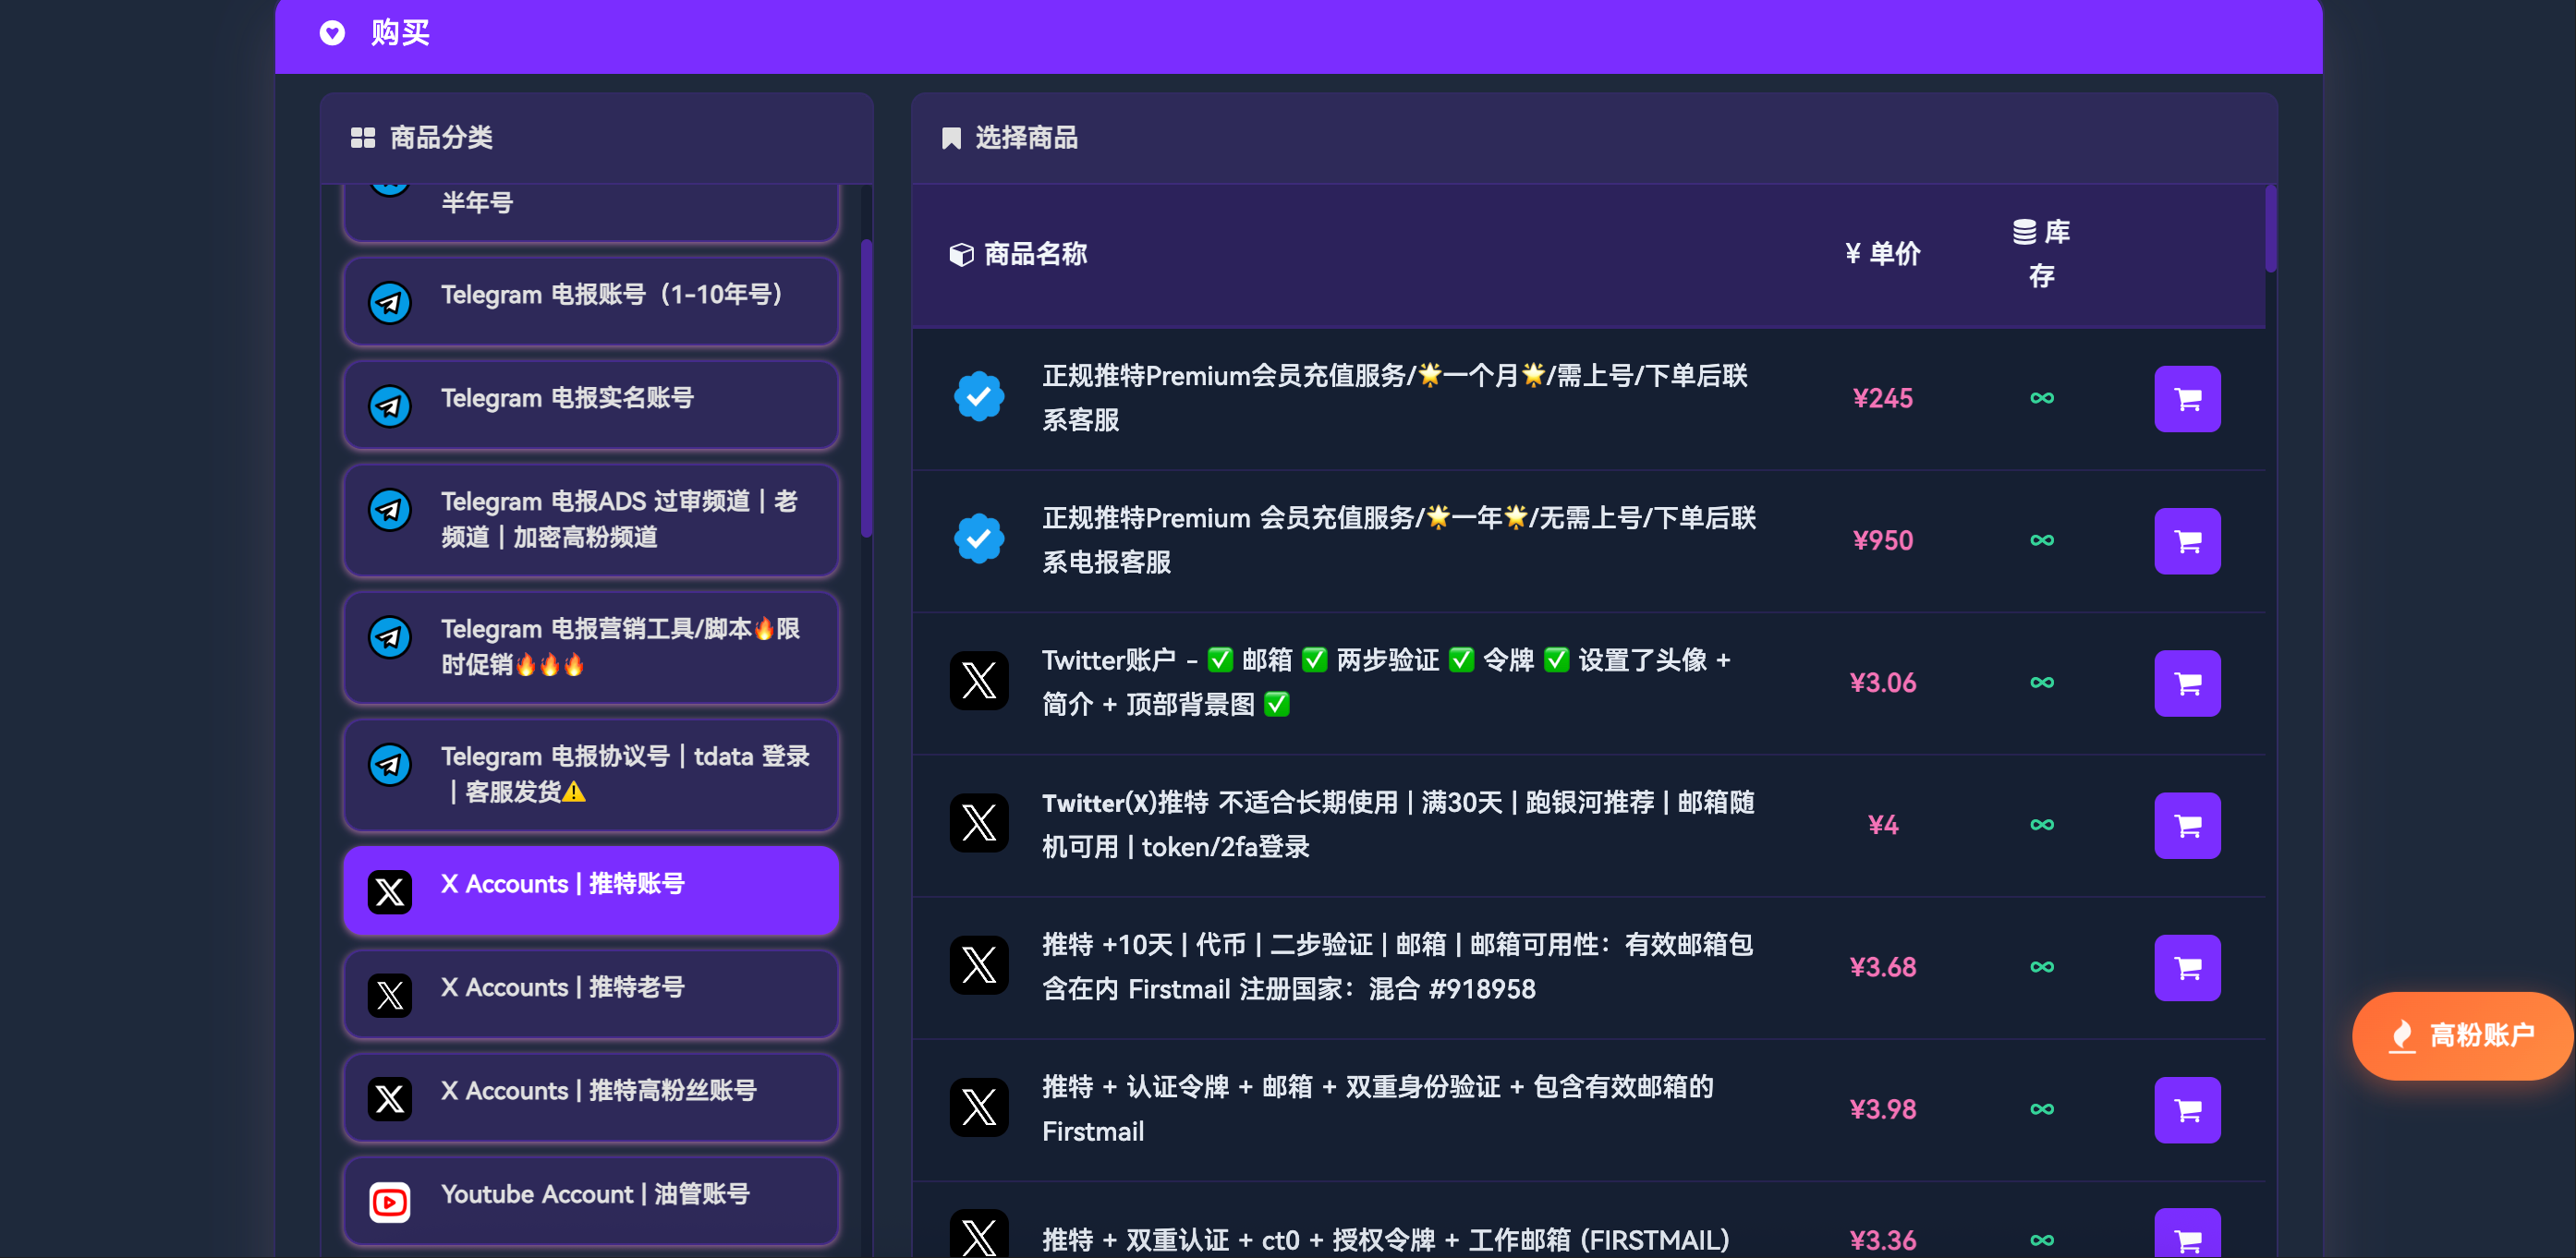Click the product table scrollbar thumb
2576x1258 pixels.
pos(2270,228)
